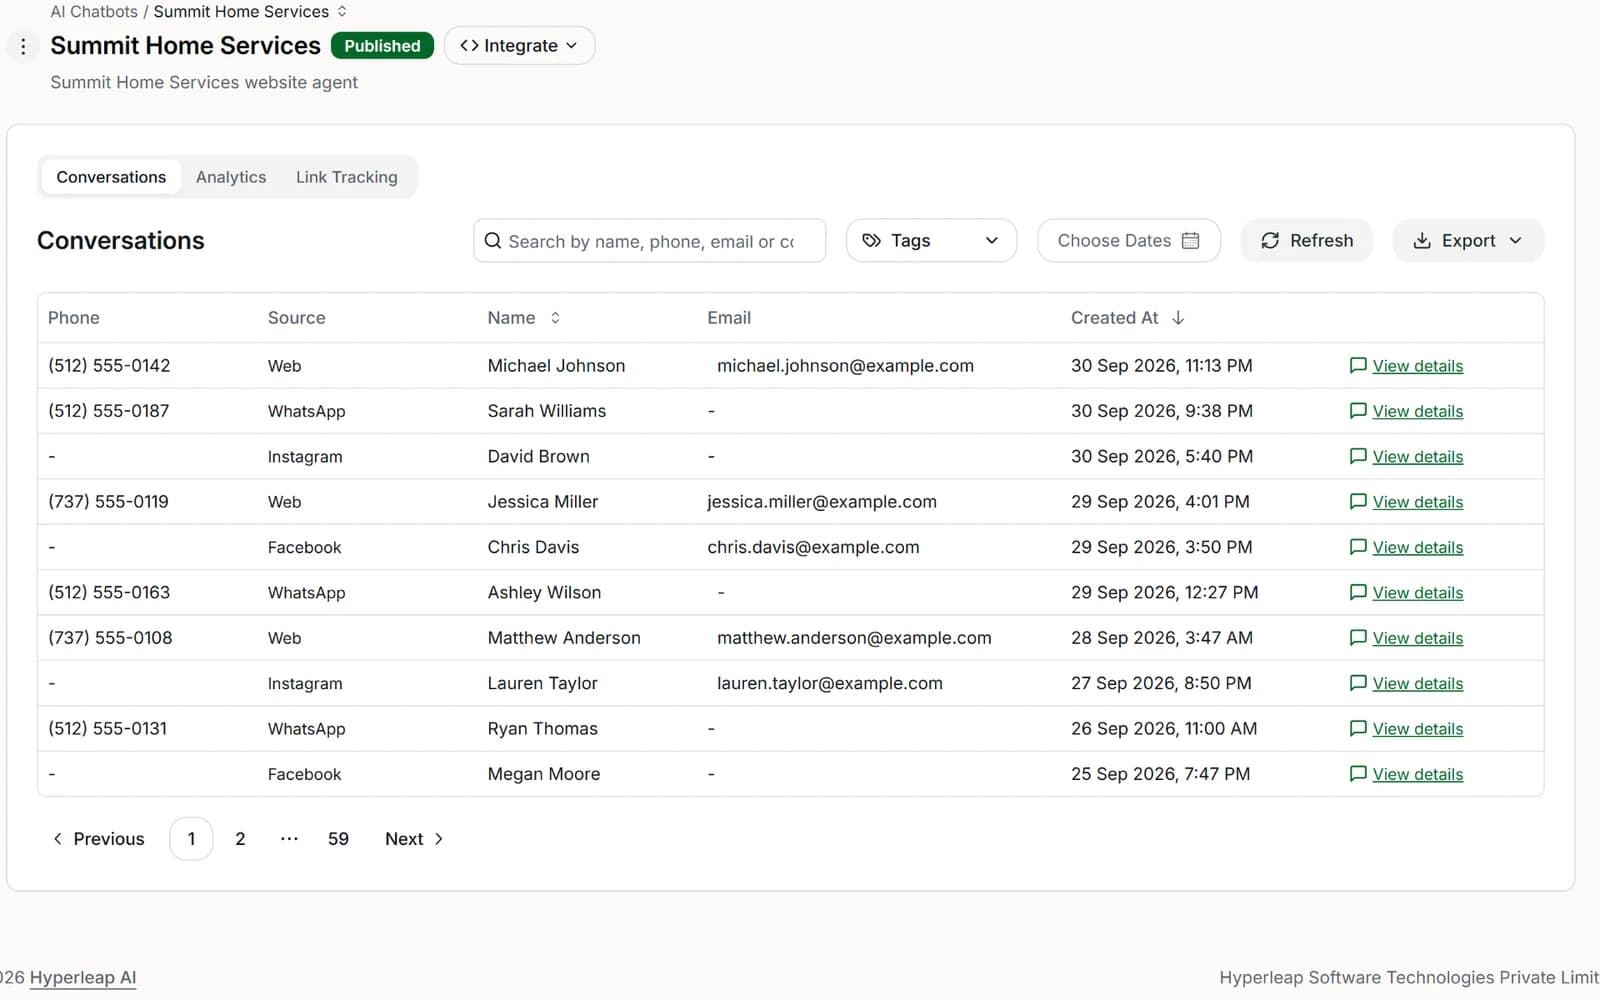Click the Email column header
Image resolution: width=1600 pixels, height=1000 pixels.
coord(729,318)
